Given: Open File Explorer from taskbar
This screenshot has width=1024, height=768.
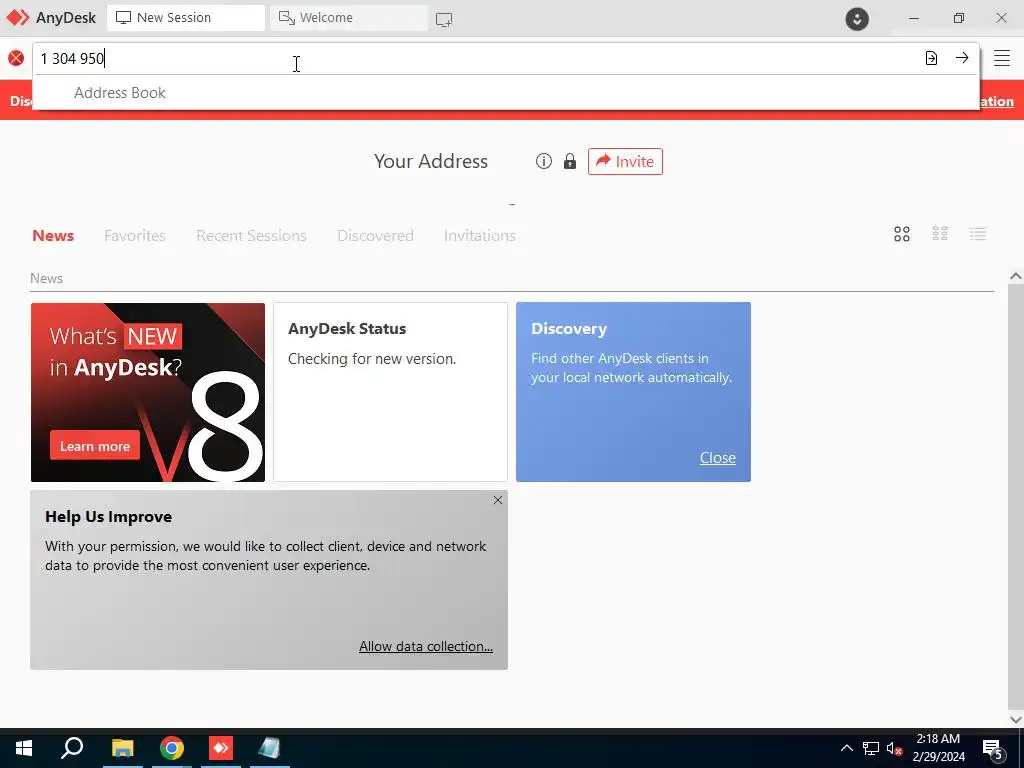Looking at the screenshot, I should tap(122, 748).
